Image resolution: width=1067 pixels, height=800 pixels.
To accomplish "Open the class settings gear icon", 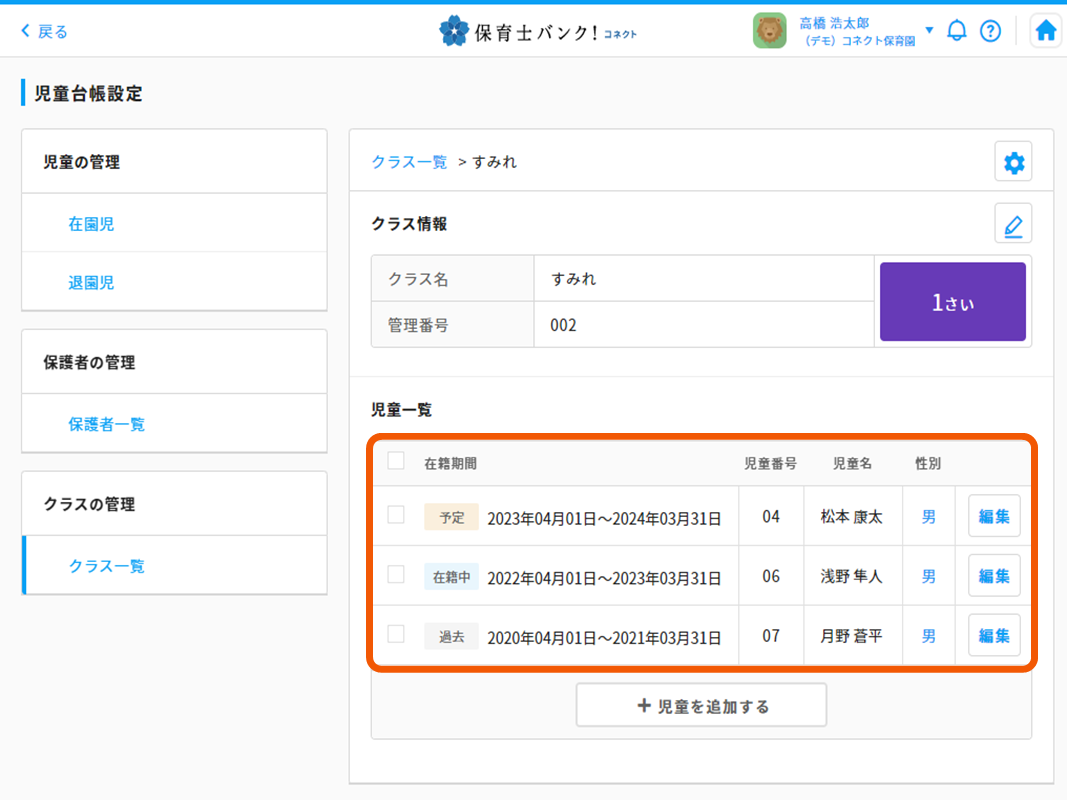I will pos(1013,162).
